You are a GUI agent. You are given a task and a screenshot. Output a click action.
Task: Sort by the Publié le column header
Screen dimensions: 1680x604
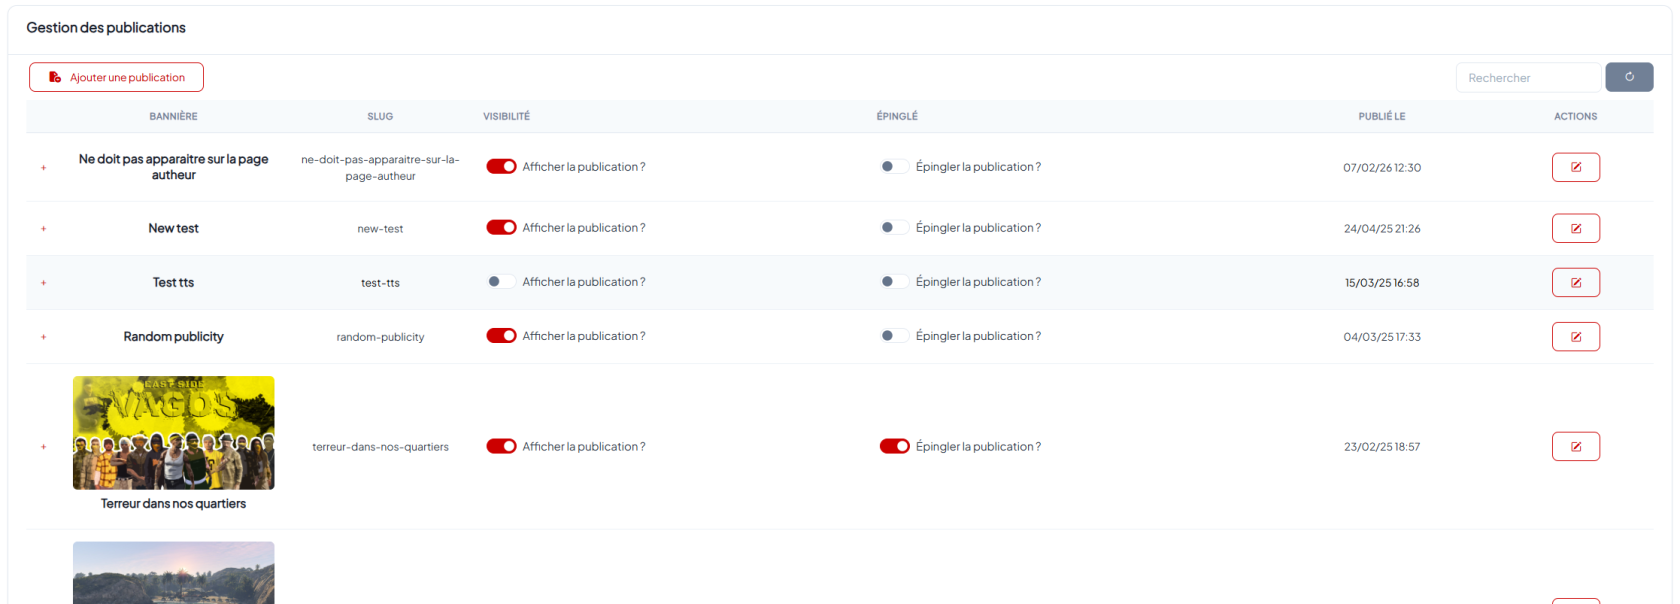tap(1382, 116)
